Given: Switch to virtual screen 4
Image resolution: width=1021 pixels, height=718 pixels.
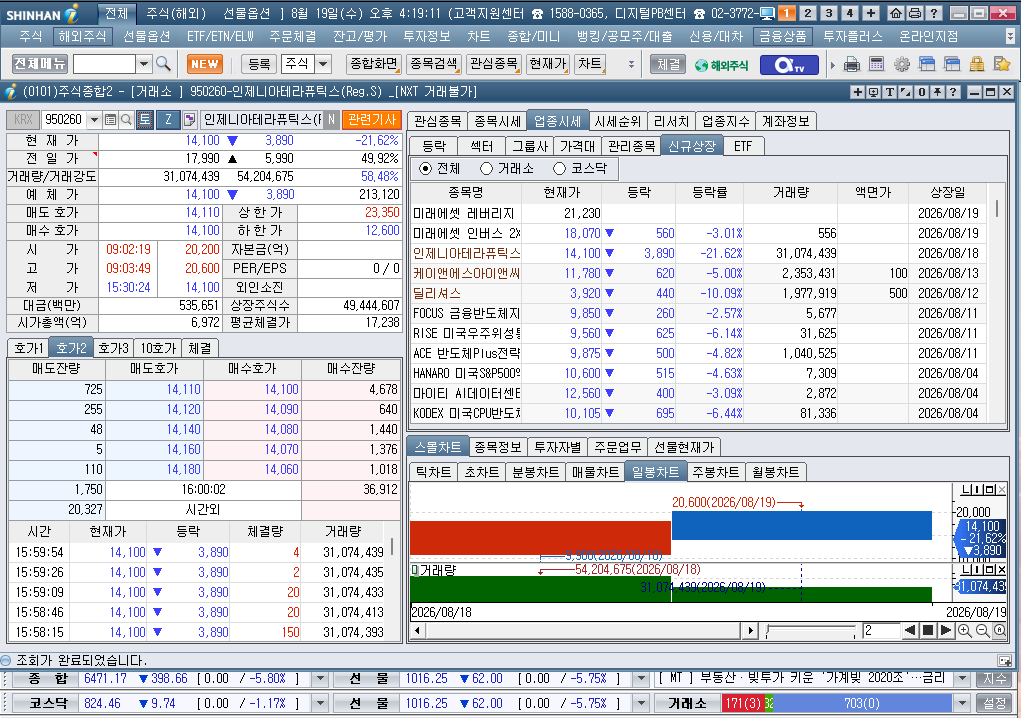Looking at the screenshot, I should tap(849, 13).
